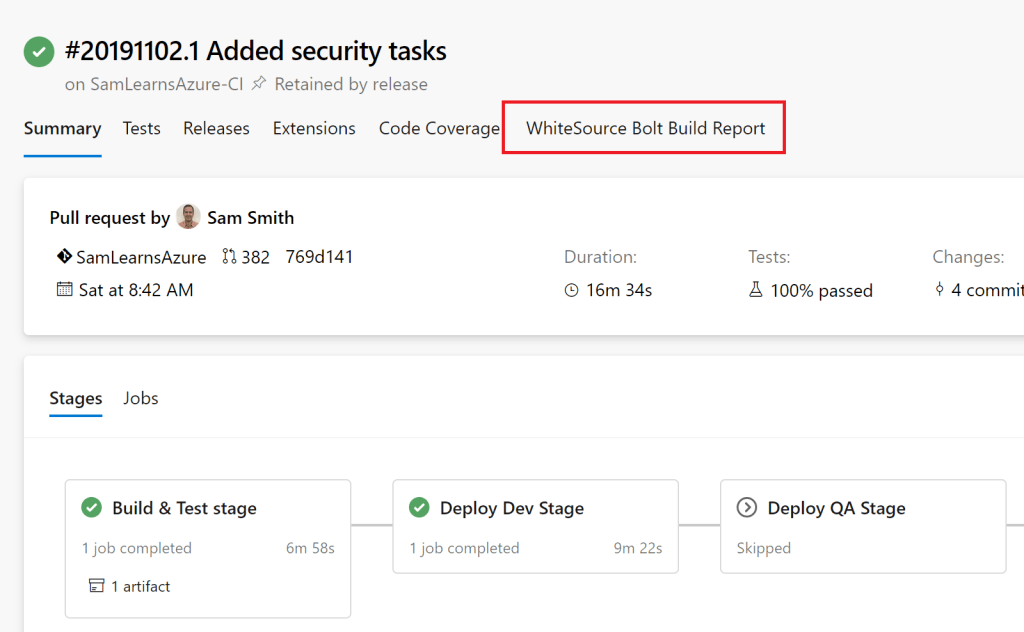The width and height of the screenshot is (1024, 632).
Task: Switch to the Jobs view tab
Action: [140, 398]
